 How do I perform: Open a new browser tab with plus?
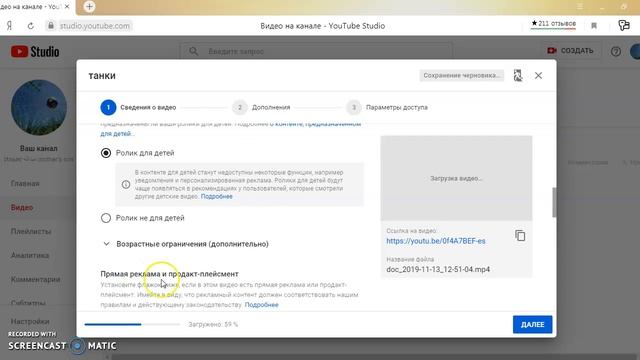click(89, 7)
